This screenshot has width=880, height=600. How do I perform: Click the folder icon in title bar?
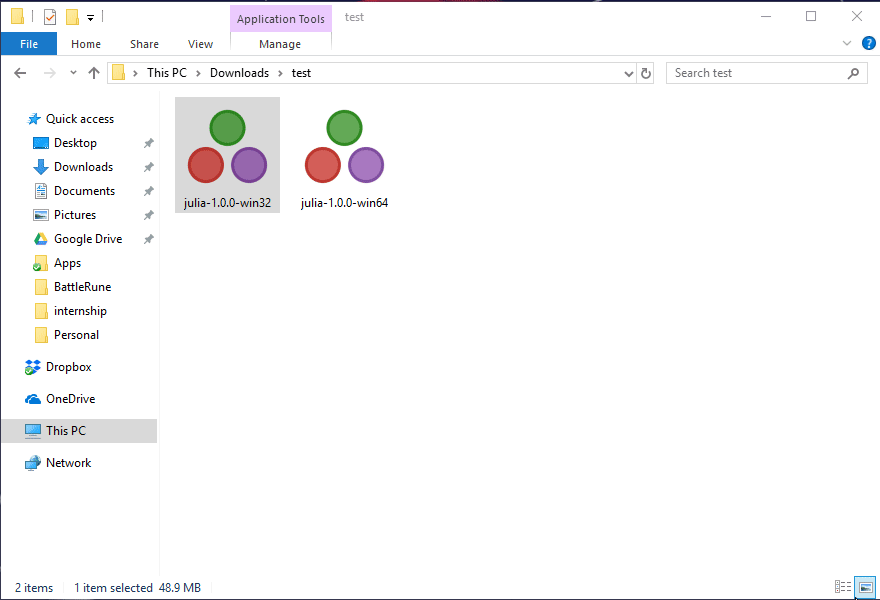pyautogui.click(x=17, y=17)
